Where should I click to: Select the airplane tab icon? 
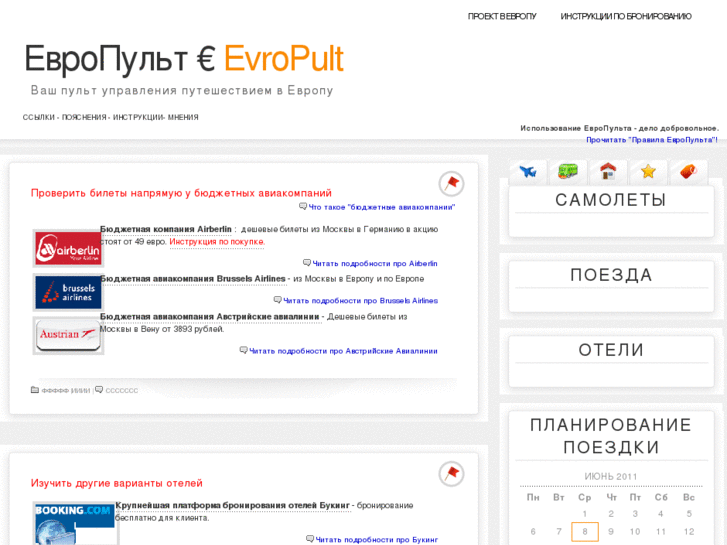coord(528,172)
